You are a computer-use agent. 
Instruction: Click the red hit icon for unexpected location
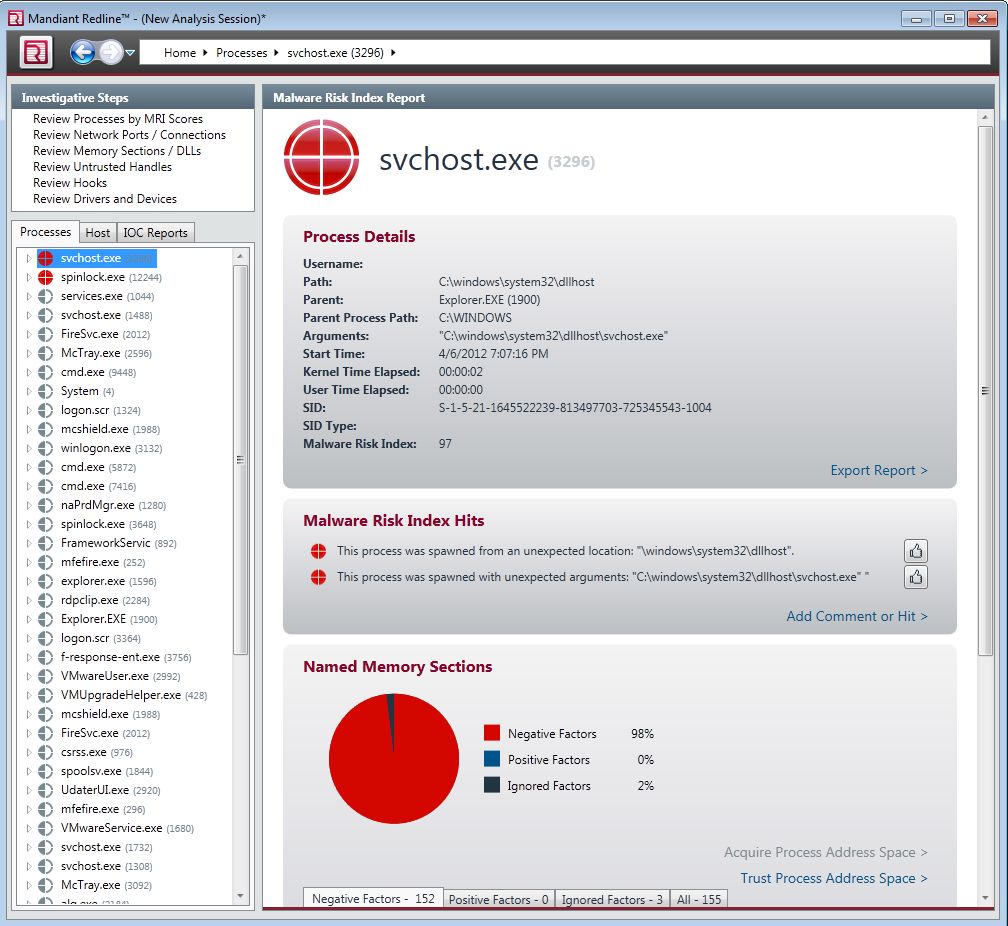pos(318,551)
